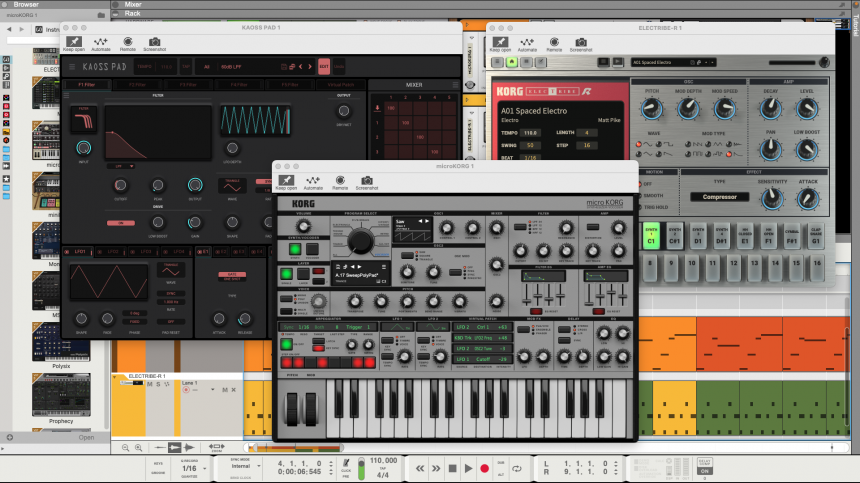Screen dimensions: 860x483
Task: Click zoom in magnifier in sequencer
Action: click(x=139, y=447)
